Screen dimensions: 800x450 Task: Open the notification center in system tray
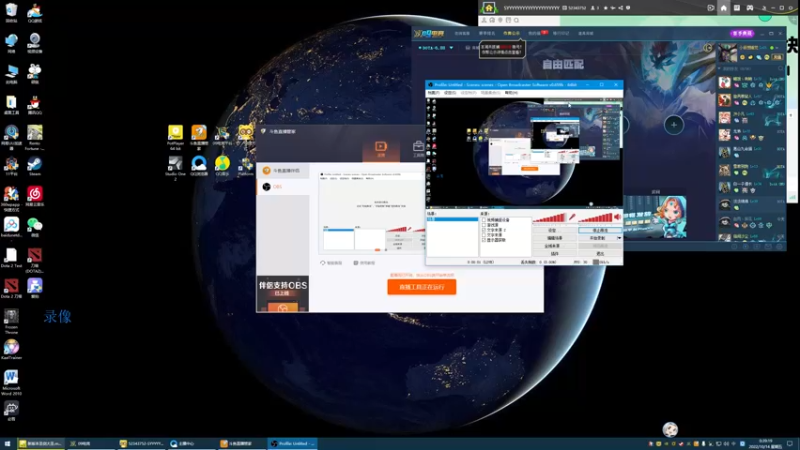(790, 443)
